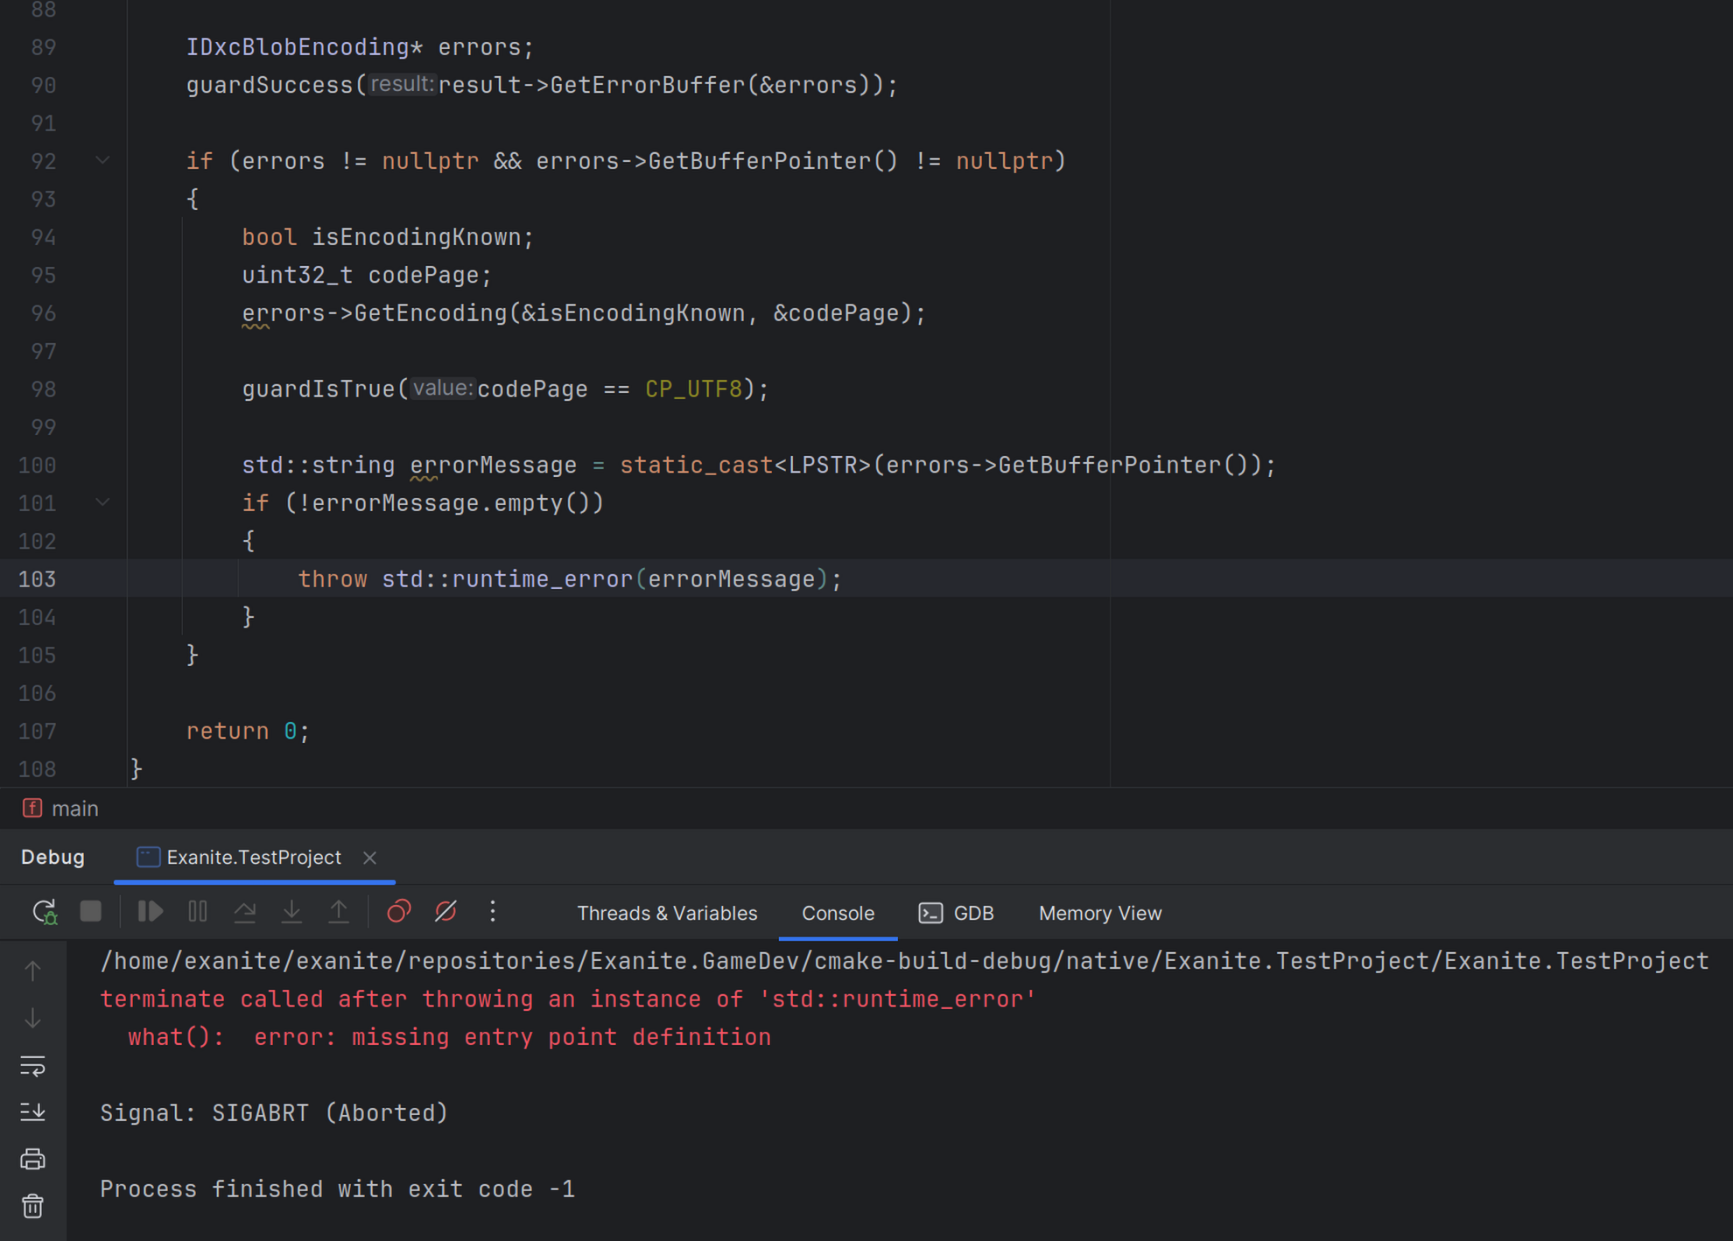Collapse the if block at line 101
This screenshot has width=1733, height=1241.
tap(102, 502)
